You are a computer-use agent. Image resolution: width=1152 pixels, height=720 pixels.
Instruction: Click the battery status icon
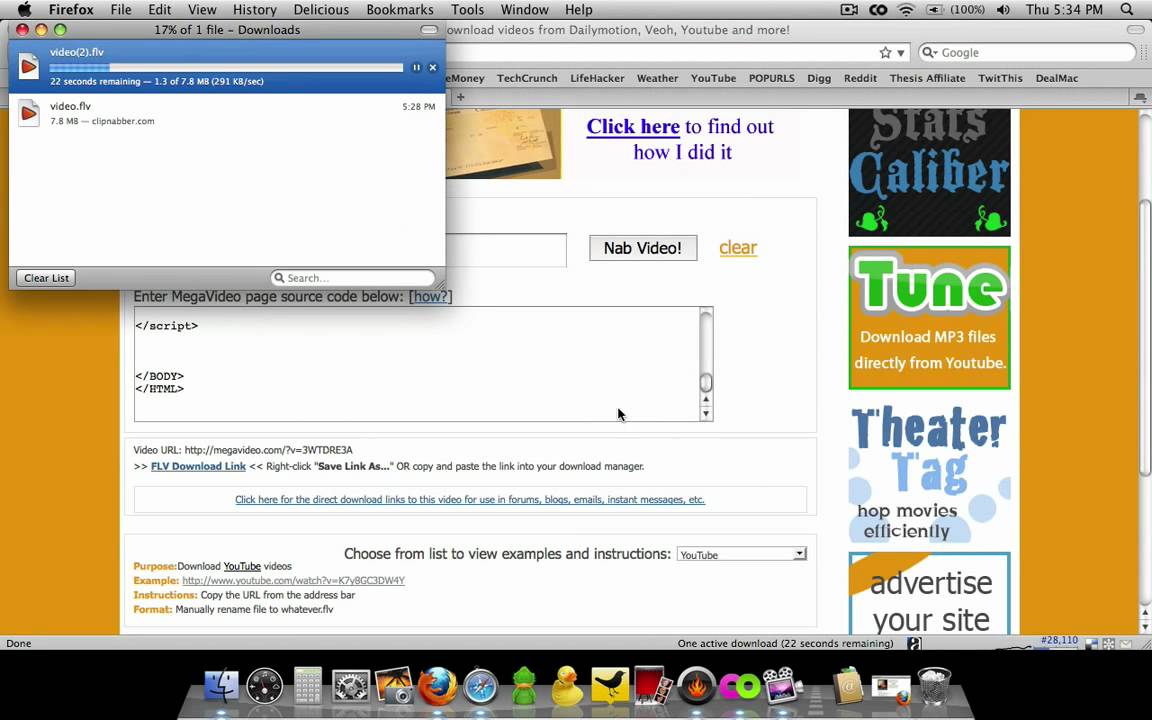(935, 10)
